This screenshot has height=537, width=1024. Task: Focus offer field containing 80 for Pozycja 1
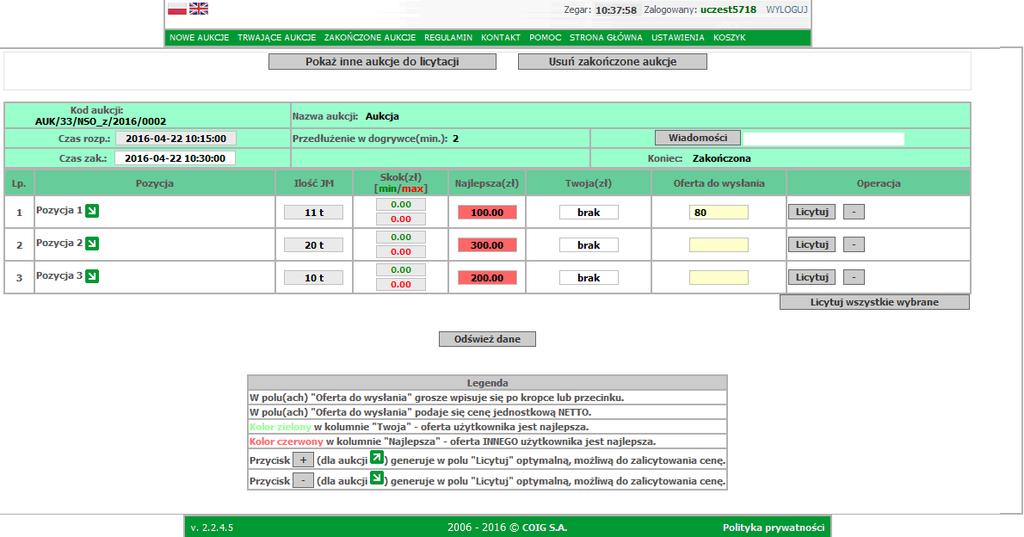pos(718,212)
